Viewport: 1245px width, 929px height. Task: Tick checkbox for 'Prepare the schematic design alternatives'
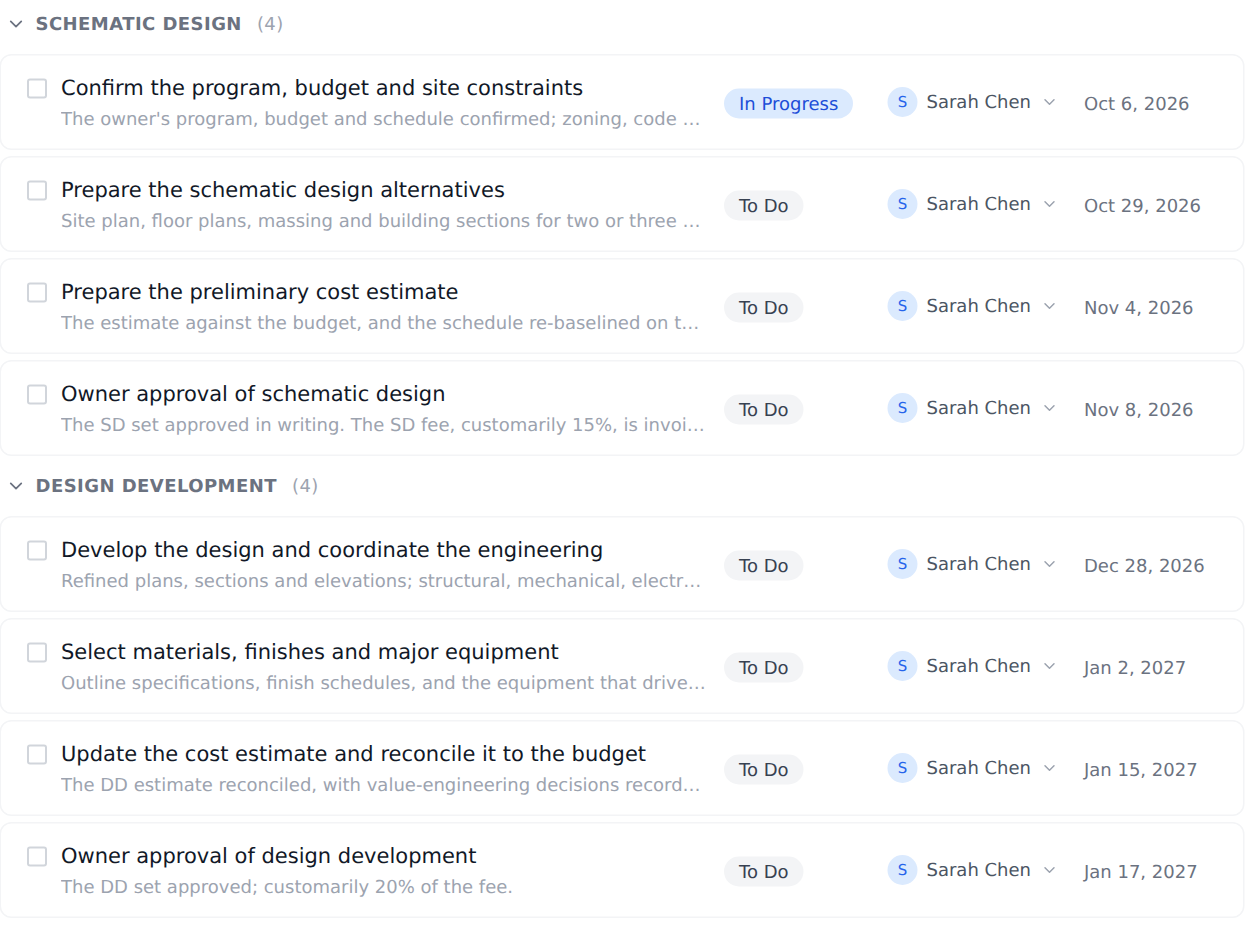[x=37, y=190]
